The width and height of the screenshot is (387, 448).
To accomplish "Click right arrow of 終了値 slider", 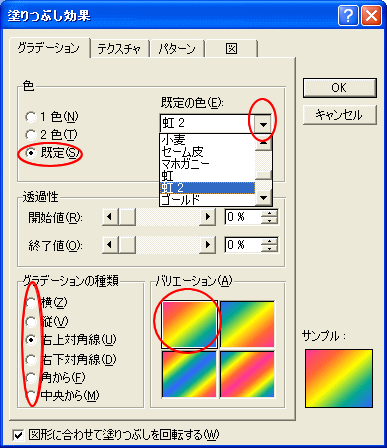I will click(x=207, y=245).
